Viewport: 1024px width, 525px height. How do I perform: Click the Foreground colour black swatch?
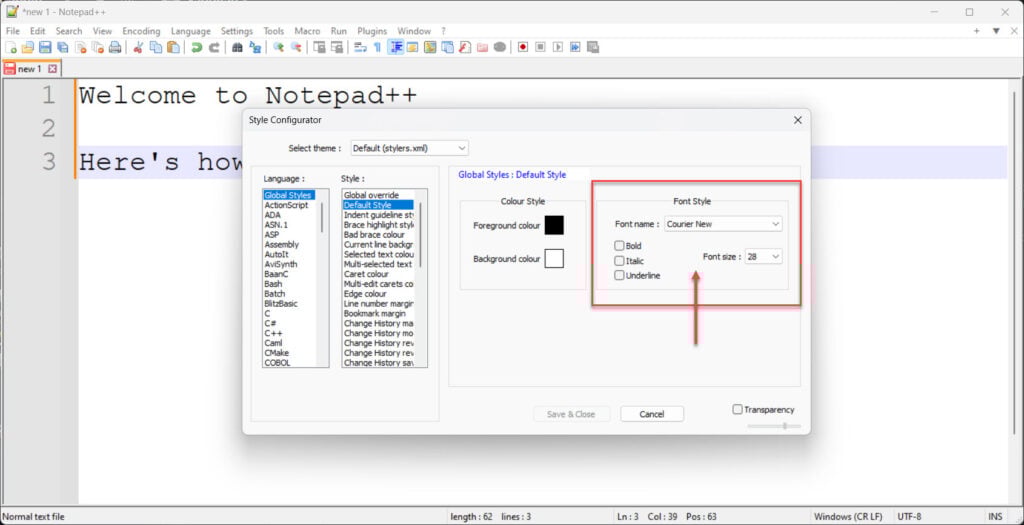554,225
